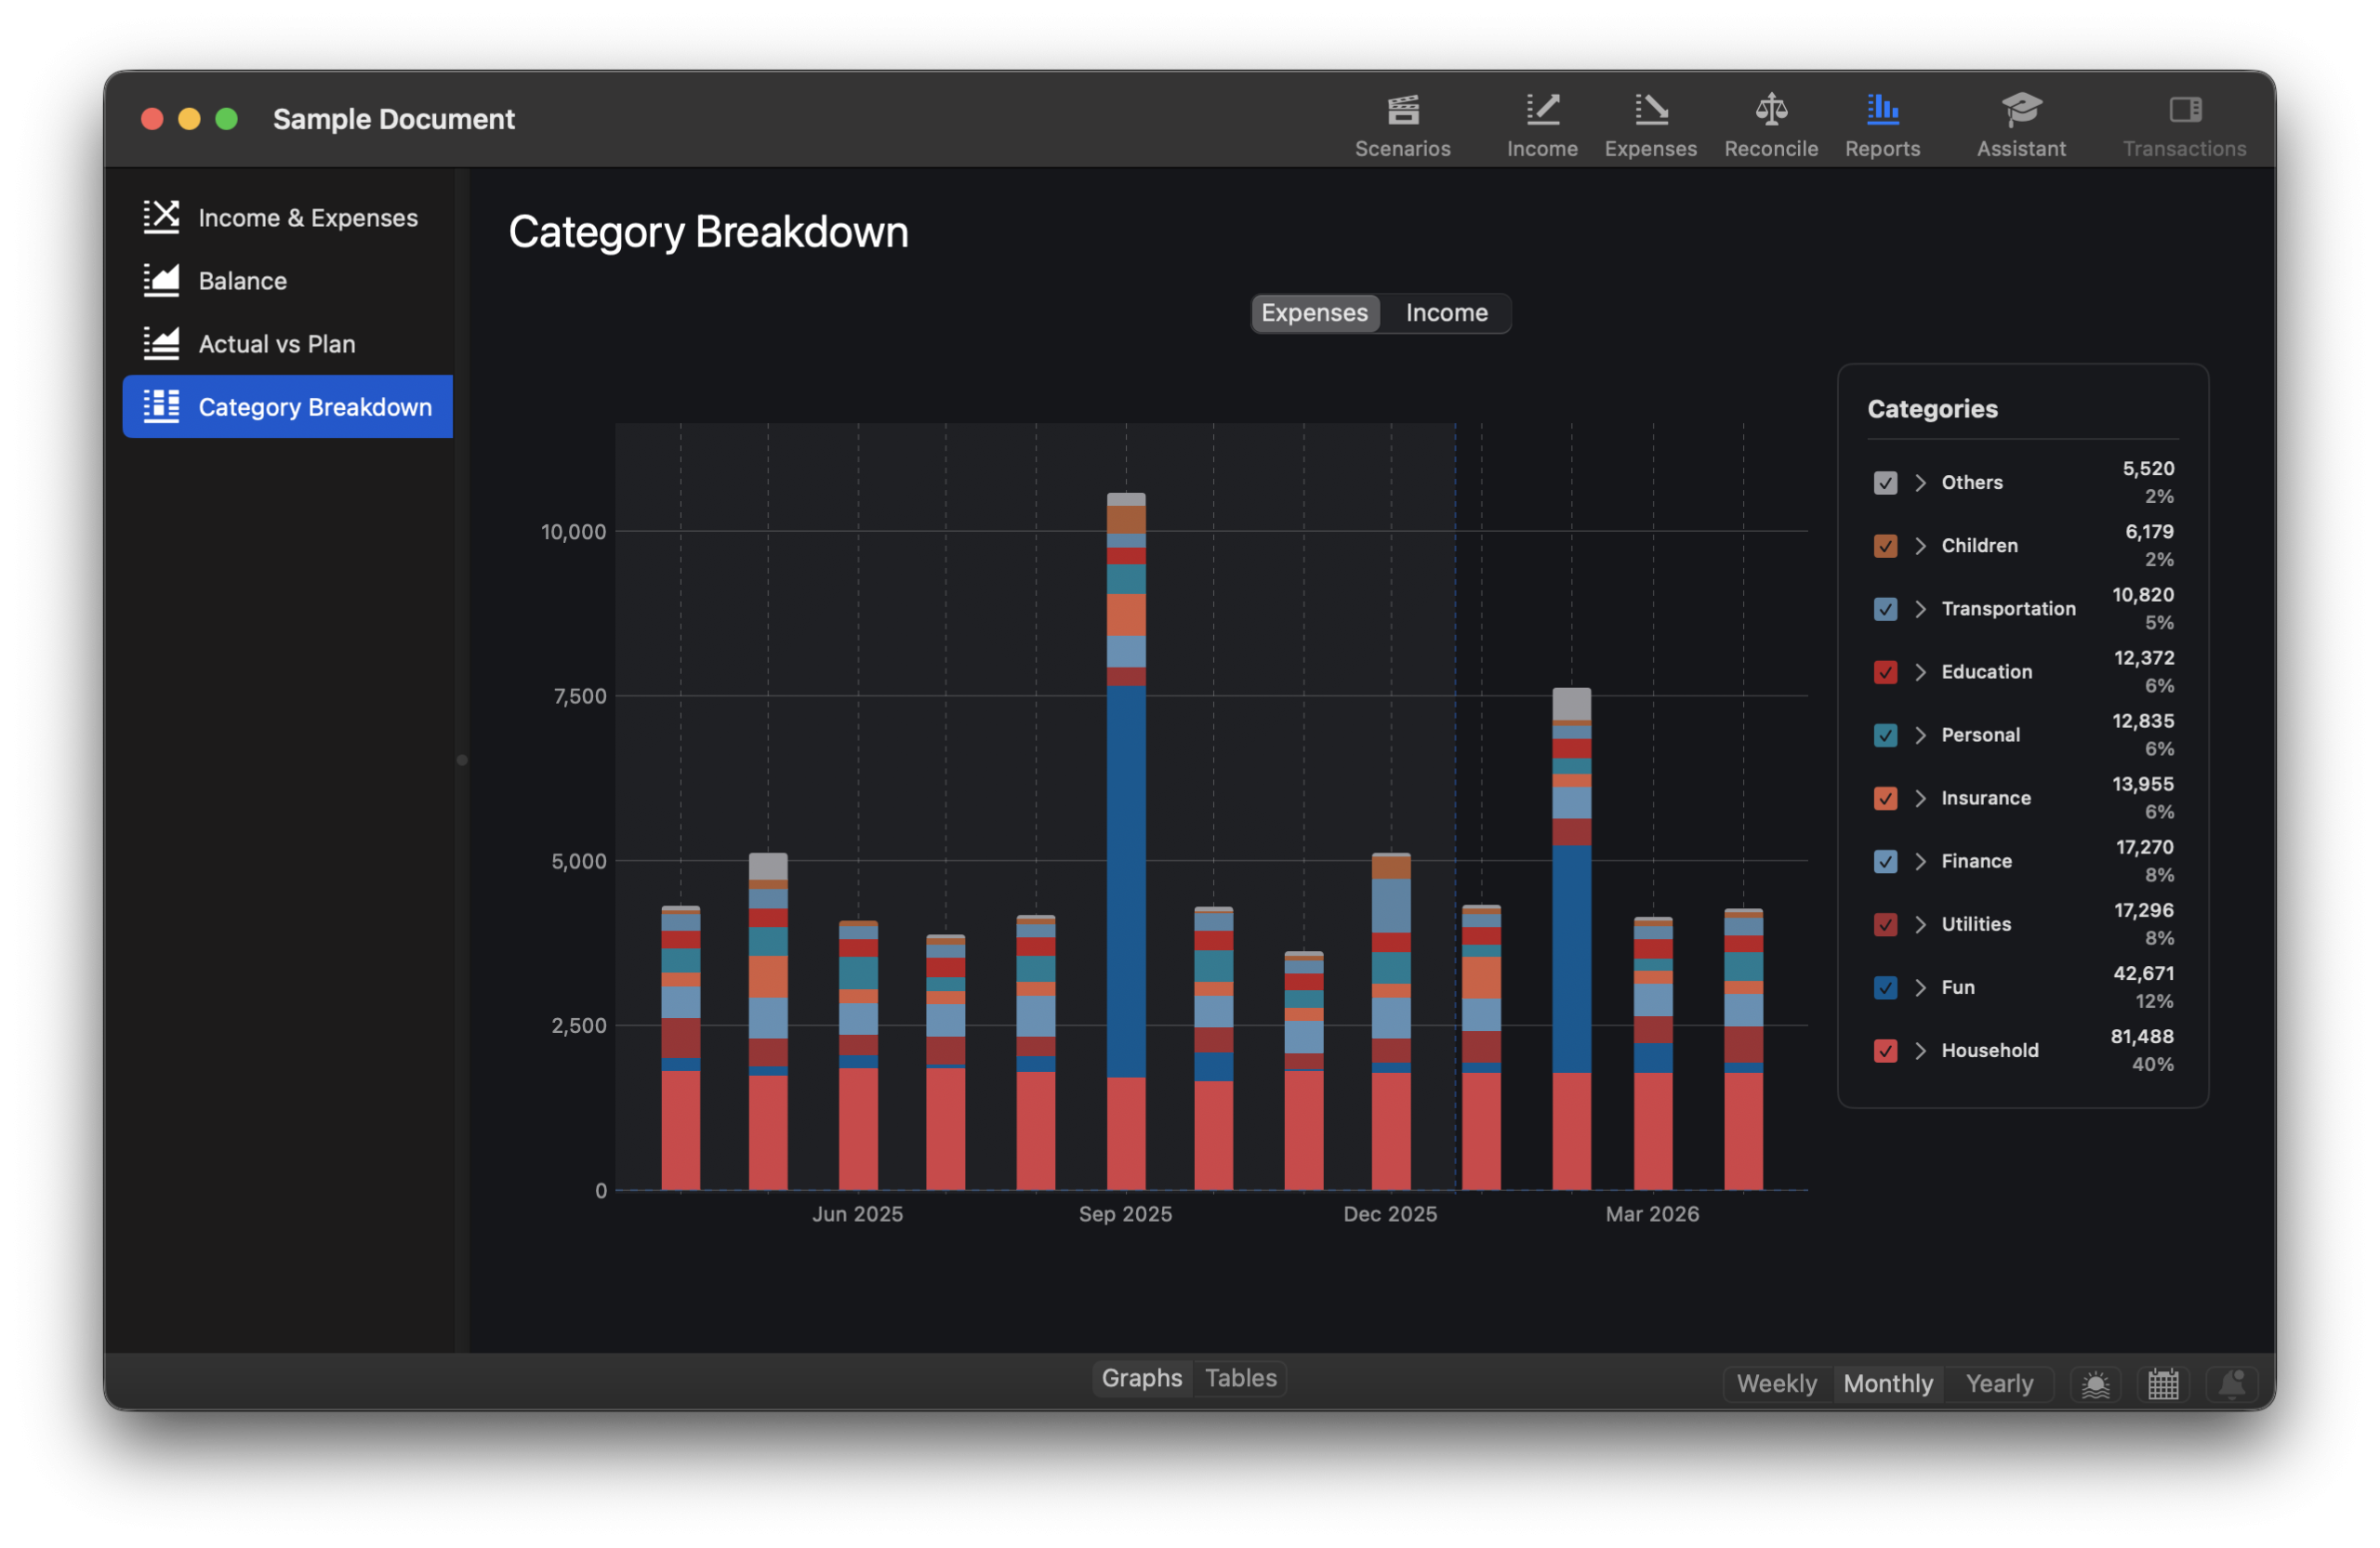This screenshot has height=1548, width=2380.
Task: Expand the Education category
Action: (x=1920, y=672)
